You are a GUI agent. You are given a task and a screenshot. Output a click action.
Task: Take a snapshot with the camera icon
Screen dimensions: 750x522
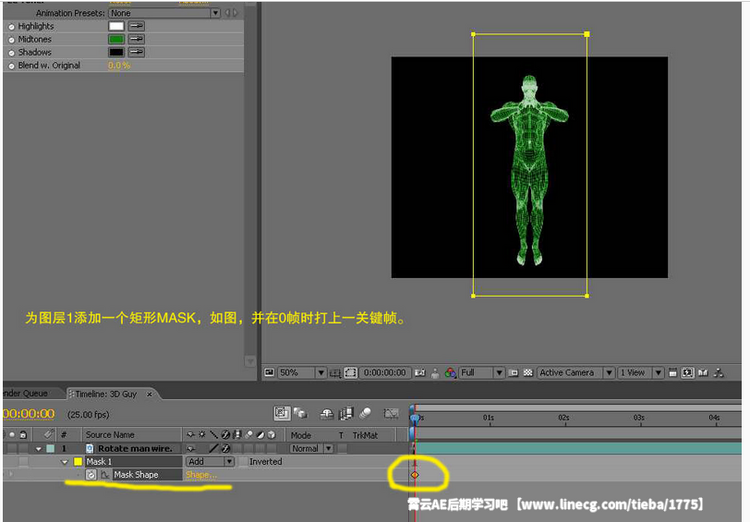pos(420,372)
